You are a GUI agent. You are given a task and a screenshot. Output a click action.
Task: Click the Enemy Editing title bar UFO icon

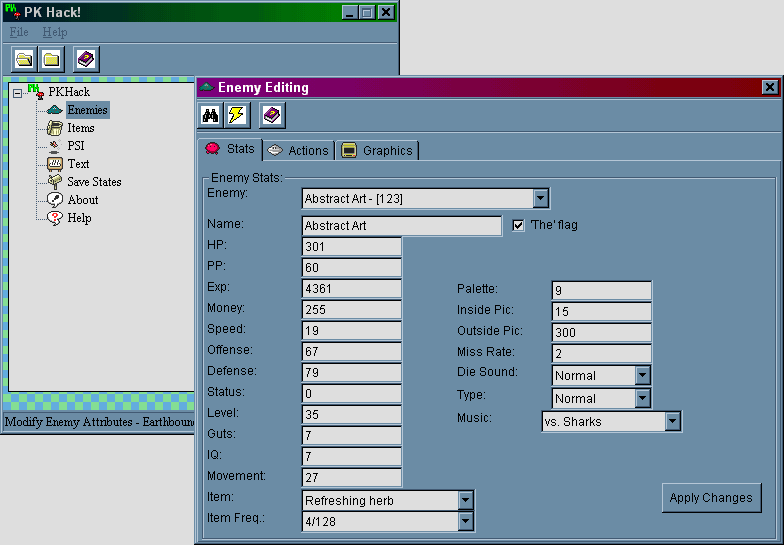206,87
